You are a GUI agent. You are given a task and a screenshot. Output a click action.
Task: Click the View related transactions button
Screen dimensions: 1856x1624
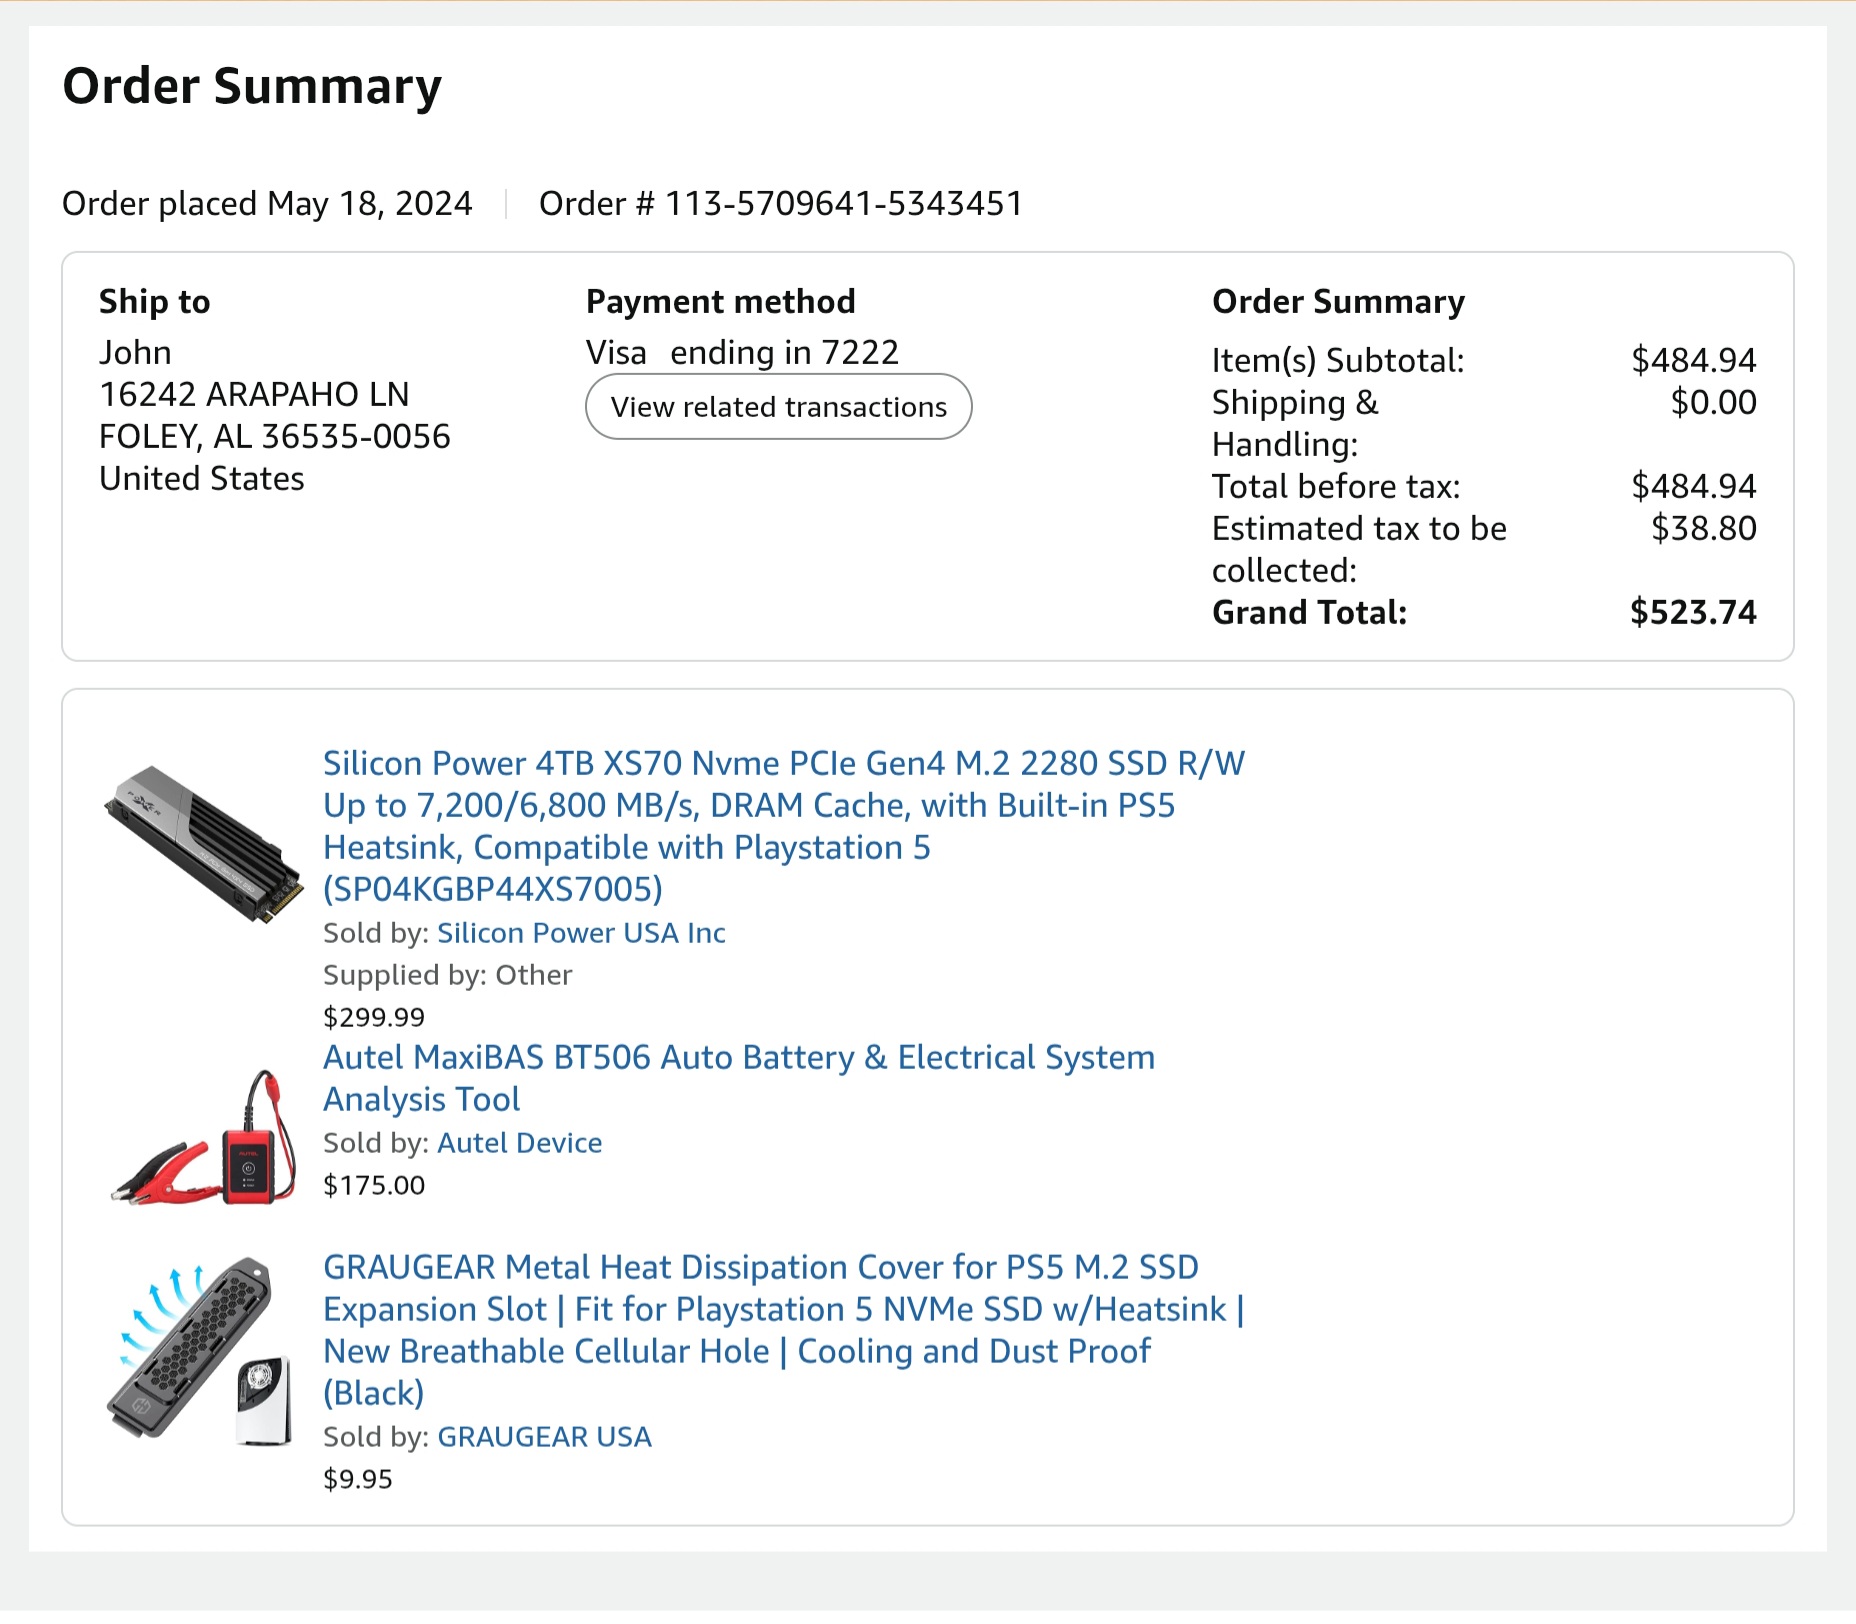[778, 407]
